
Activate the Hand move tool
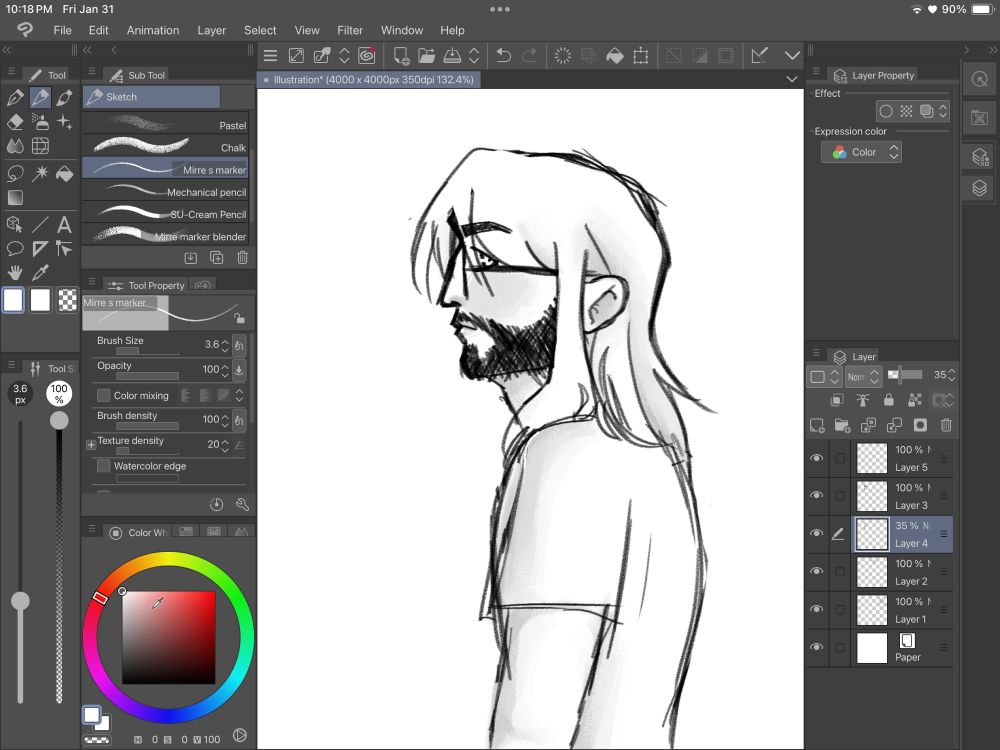(15, 272)
